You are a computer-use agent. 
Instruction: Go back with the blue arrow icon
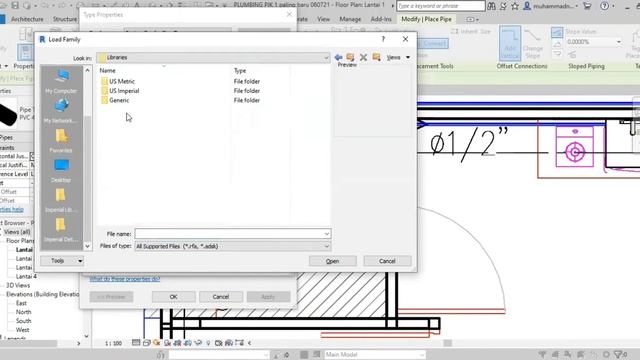(x=338, y=58)
